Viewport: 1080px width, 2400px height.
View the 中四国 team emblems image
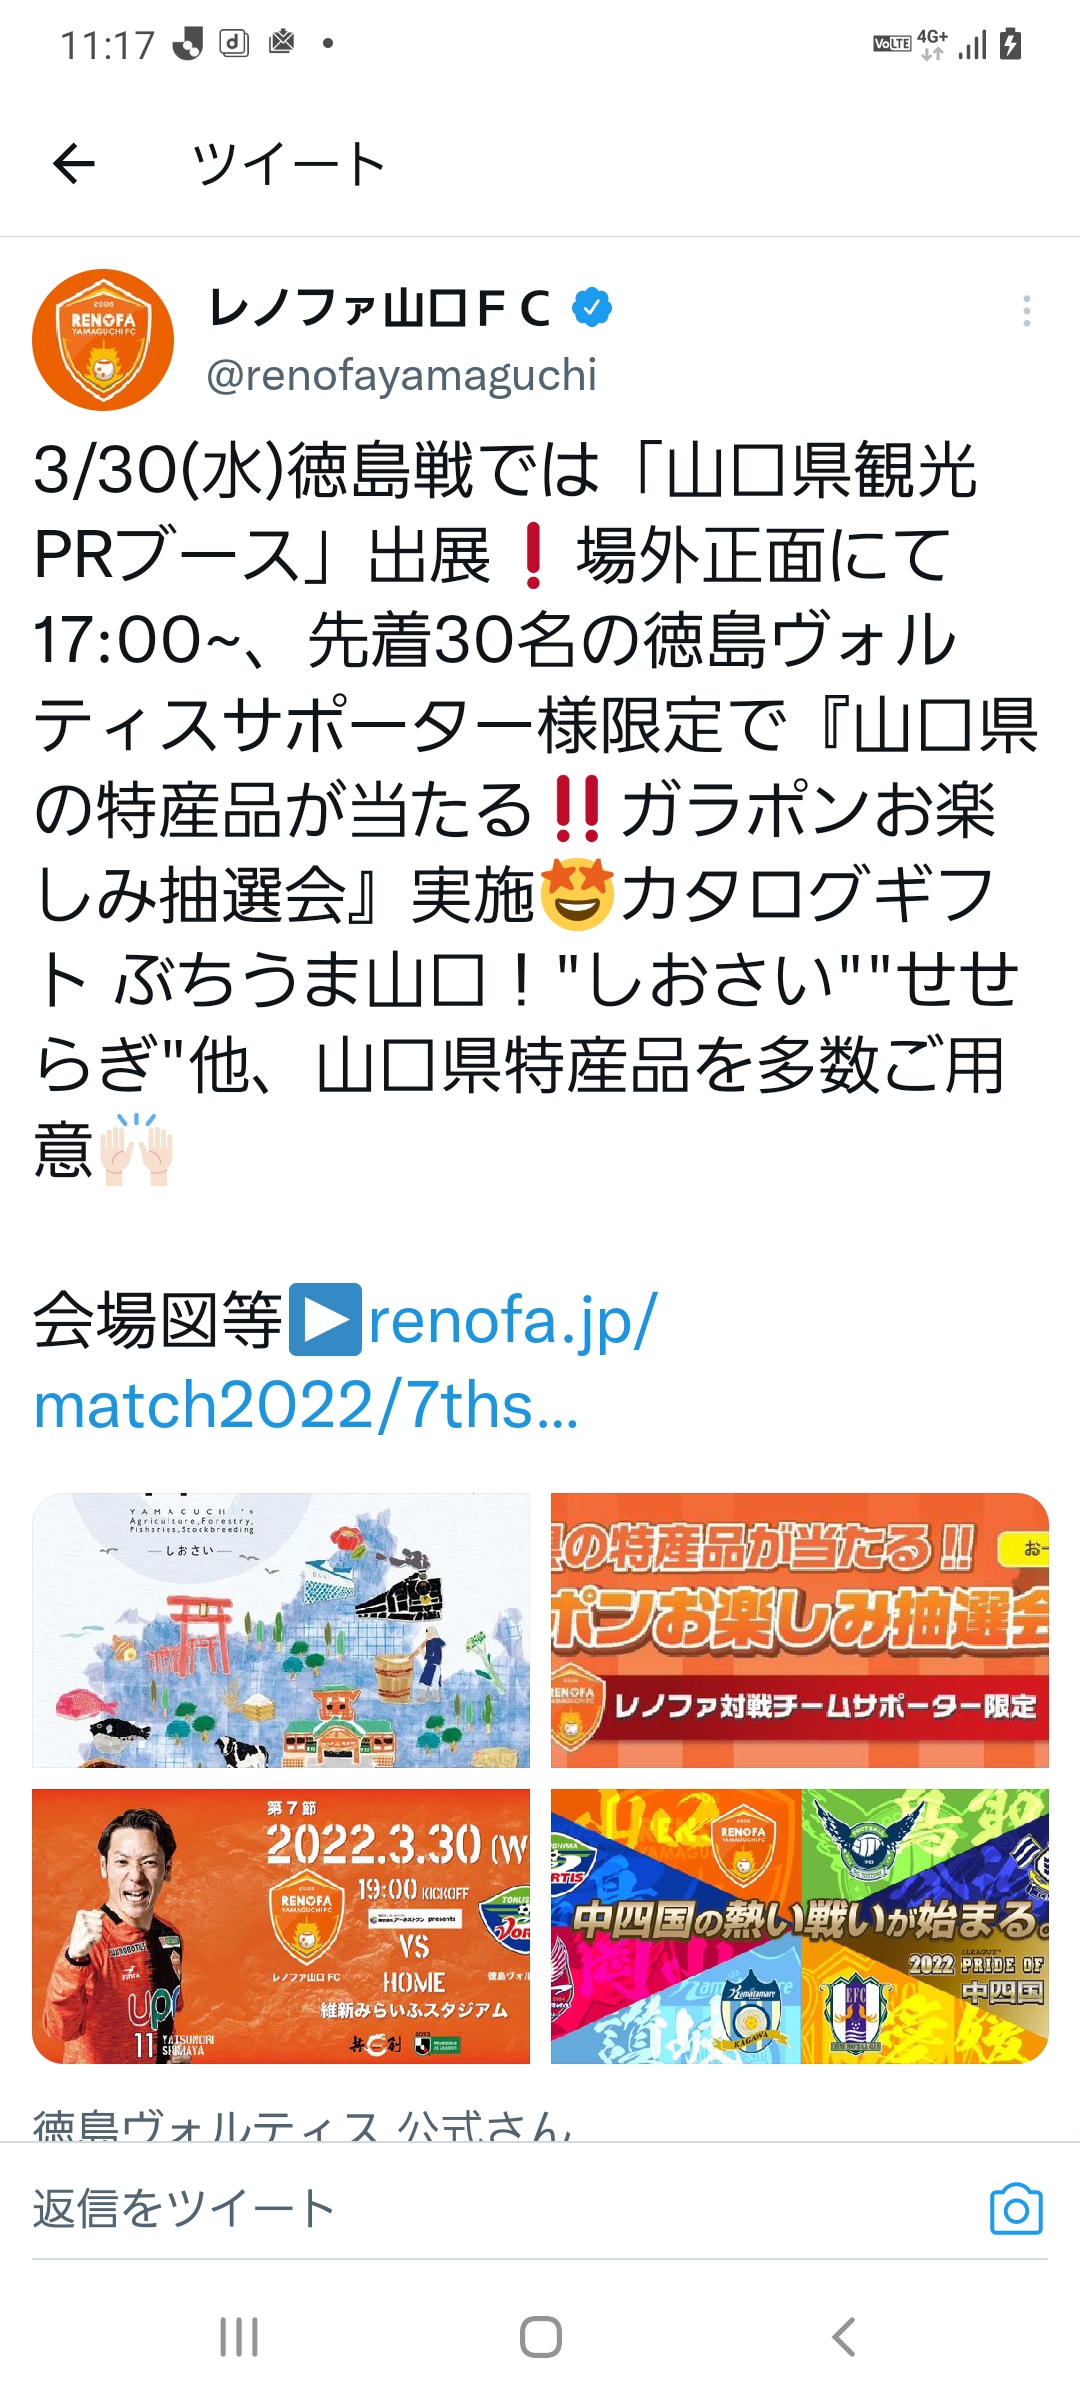point(800,1926)
